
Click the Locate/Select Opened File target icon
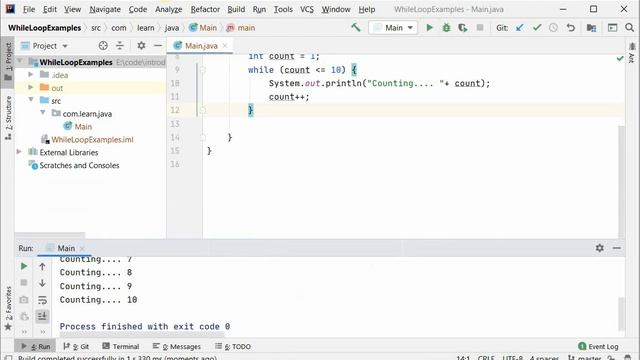click(103, 46)
